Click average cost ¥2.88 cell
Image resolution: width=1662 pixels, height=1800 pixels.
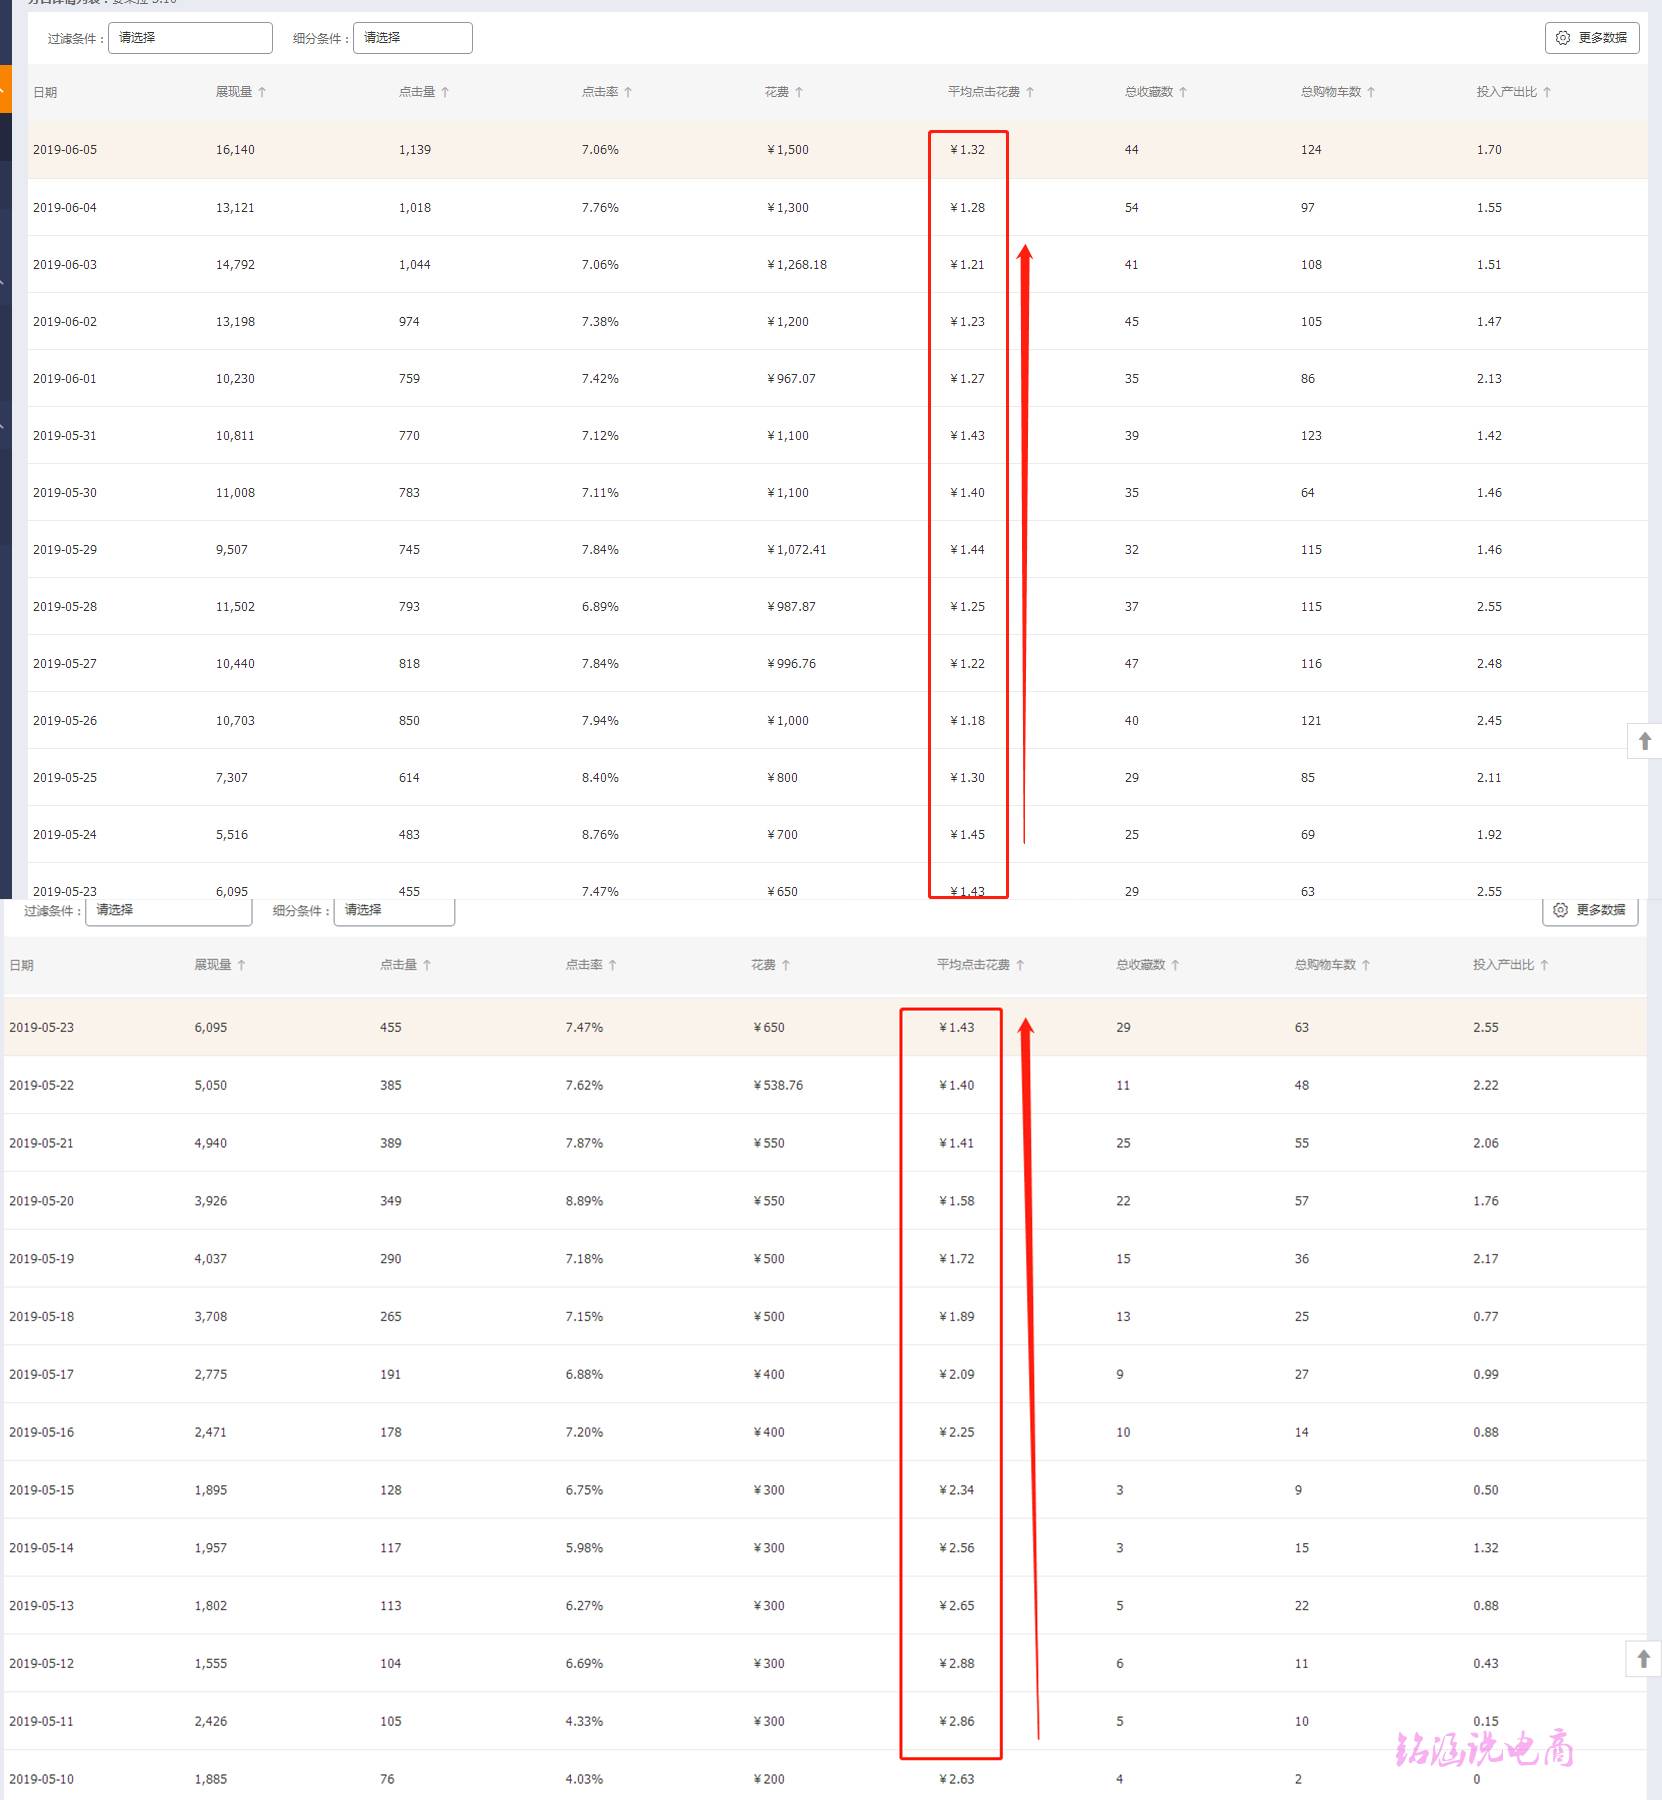tap(956, 1664)
